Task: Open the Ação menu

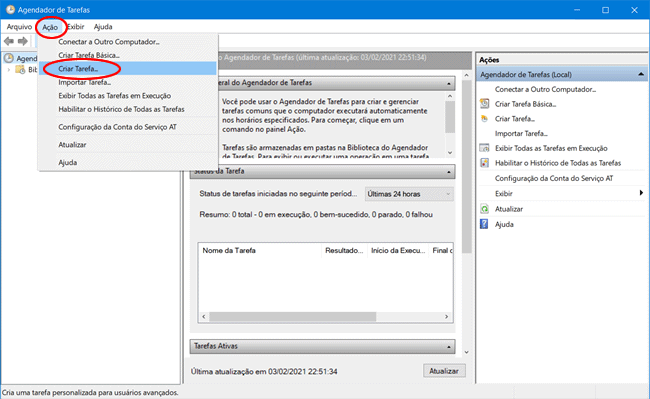Action: coord(50,27)
